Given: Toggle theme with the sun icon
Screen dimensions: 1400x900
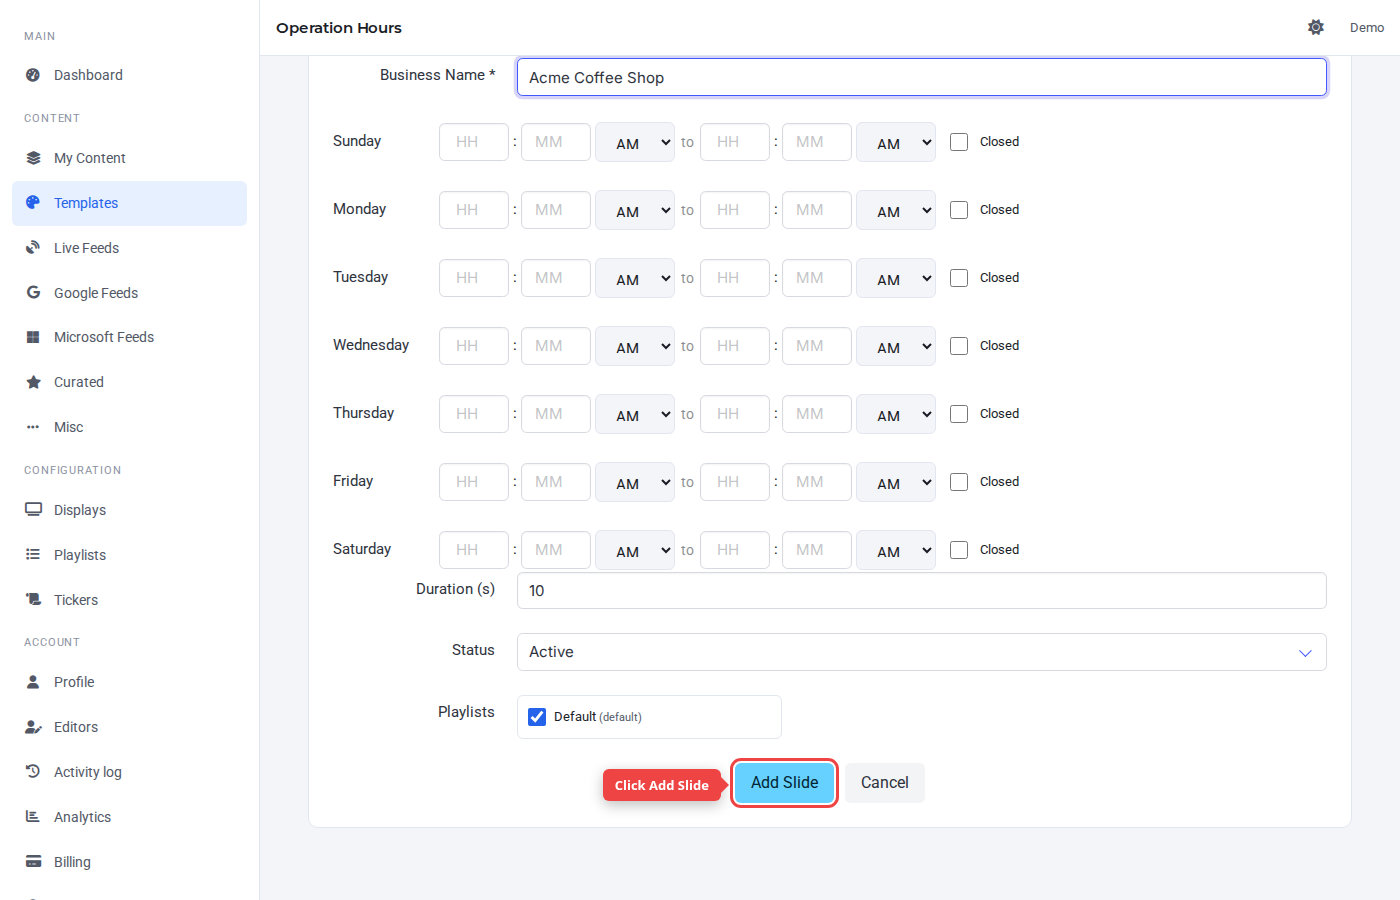Looking at the screenshot, I should (1316, 28).
